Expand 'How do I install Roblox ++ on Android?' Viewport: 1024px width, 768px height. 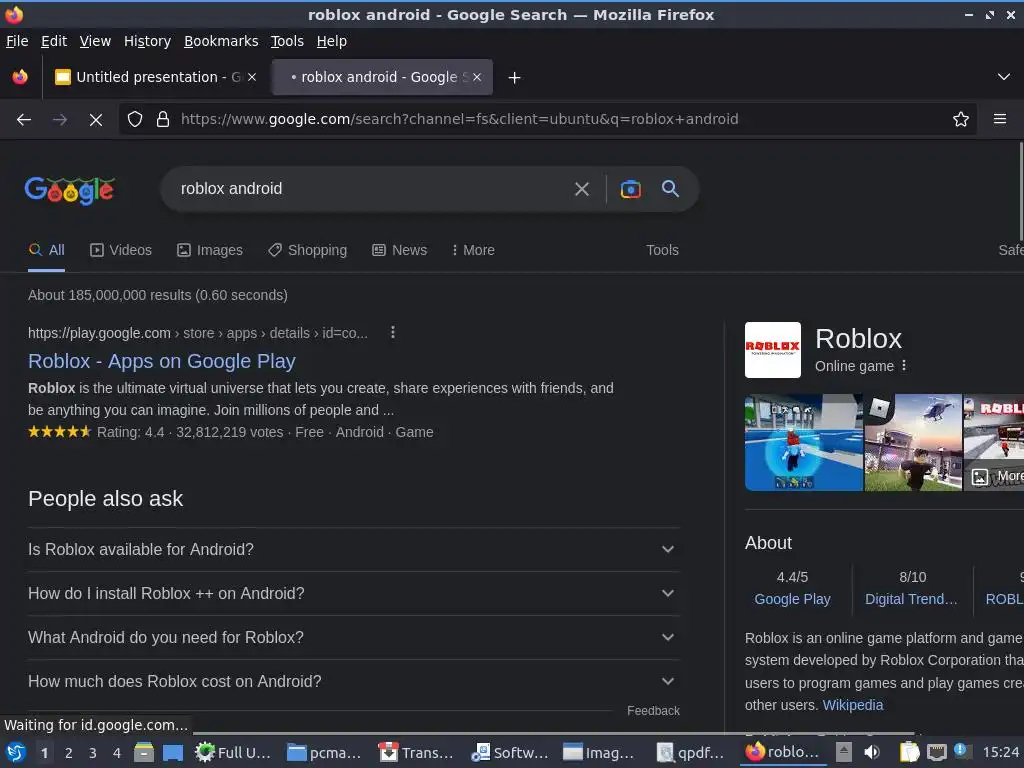(353, 593)
